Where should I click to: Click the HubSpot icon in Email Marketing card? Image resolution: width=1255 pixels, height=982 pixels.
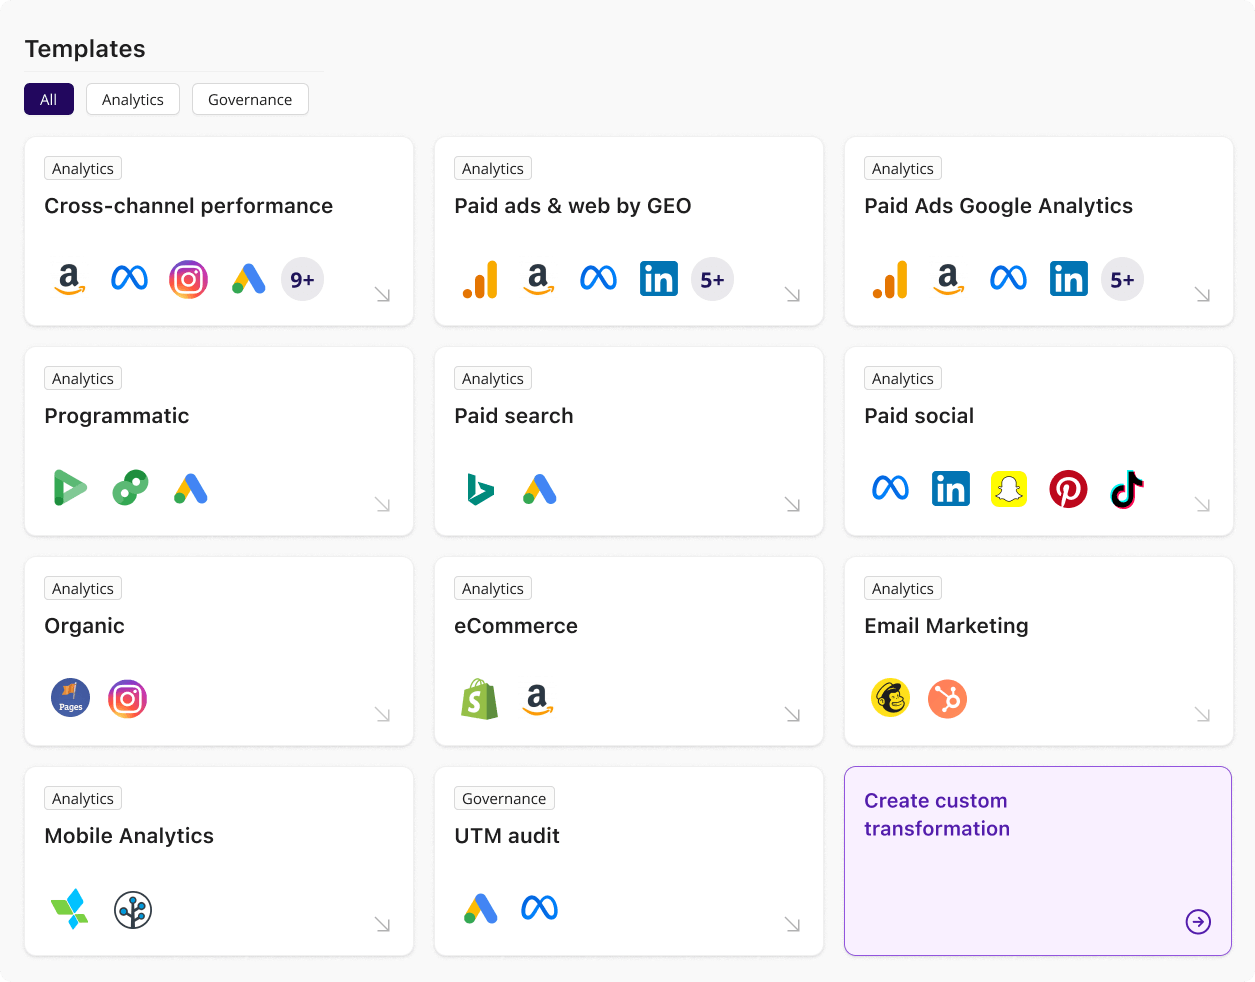point(947,699)
